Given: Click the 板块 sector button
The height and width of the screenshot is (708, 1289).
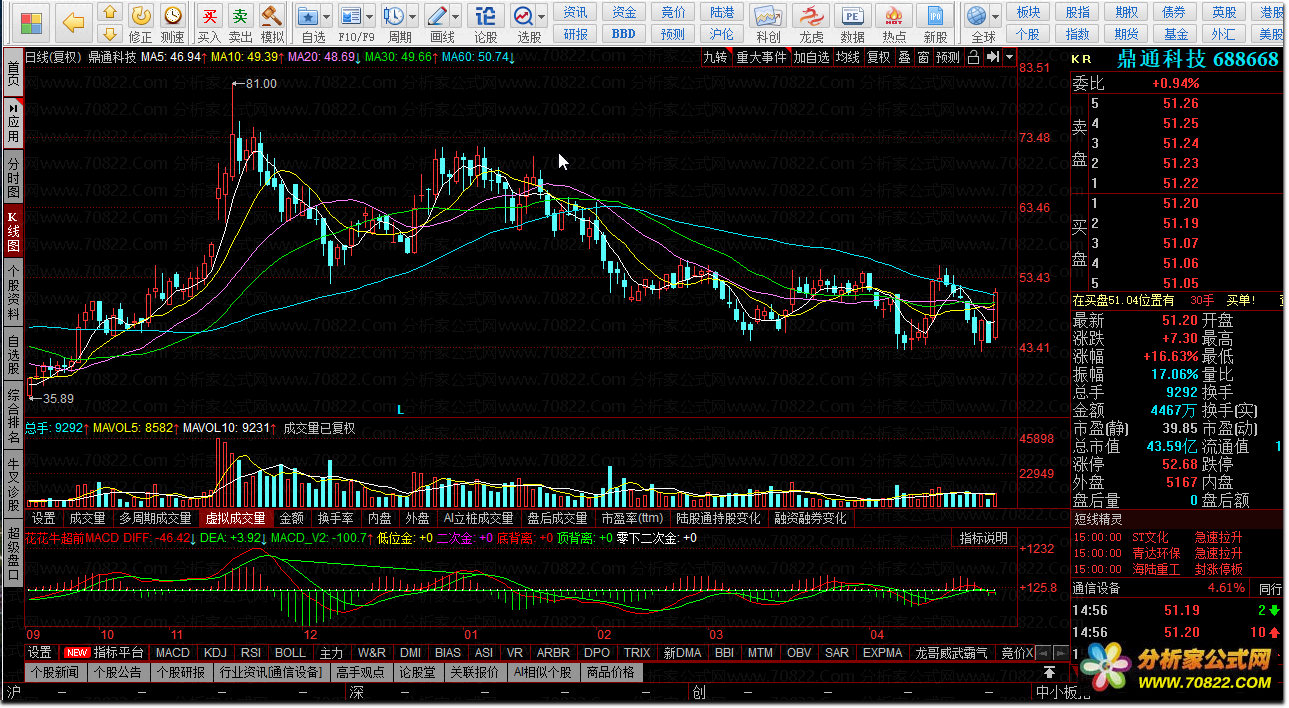Looking at the screenshot, I should click(x=1028, y=12).
